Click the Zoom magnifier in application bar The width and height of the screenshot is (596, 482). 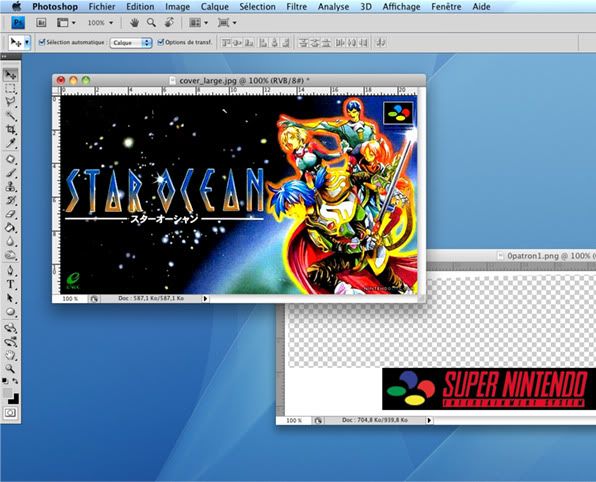click(x=151, y=23)
